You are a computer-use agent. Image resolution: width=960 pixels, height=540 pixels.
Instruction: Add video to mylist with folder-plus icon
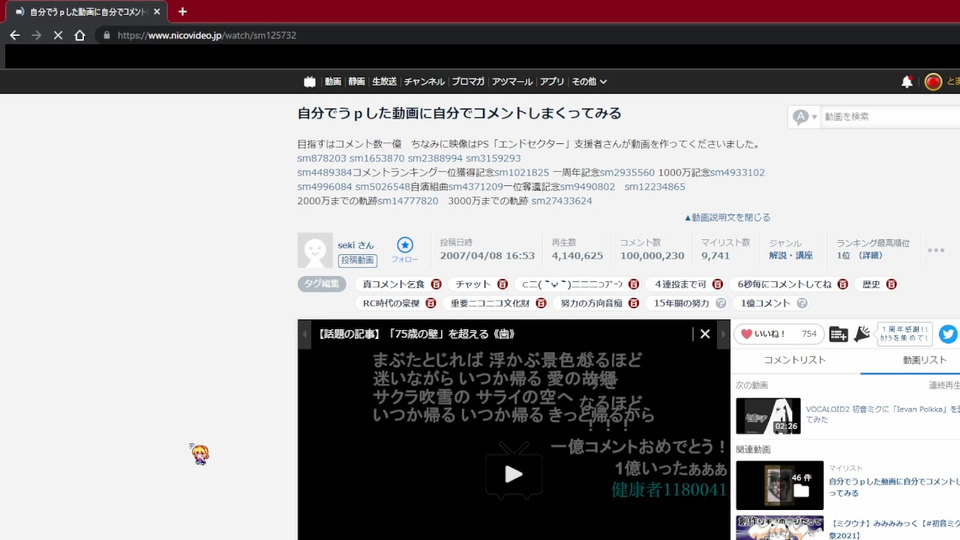838,334
